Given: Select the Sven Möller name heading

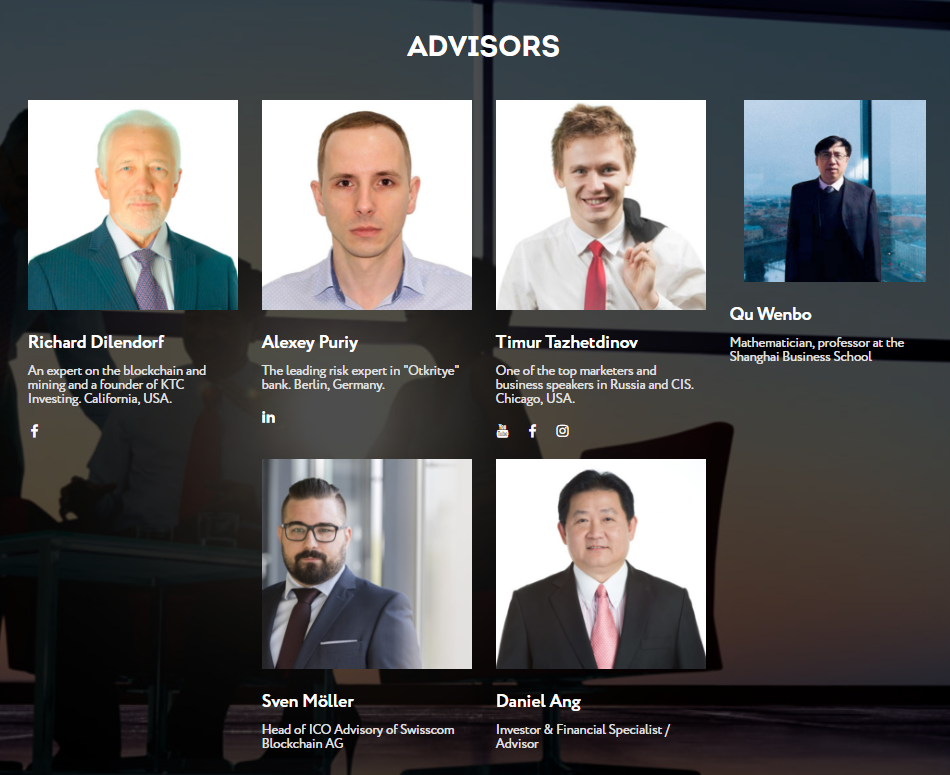Looking at the screenshot, I should pos(308,701).
